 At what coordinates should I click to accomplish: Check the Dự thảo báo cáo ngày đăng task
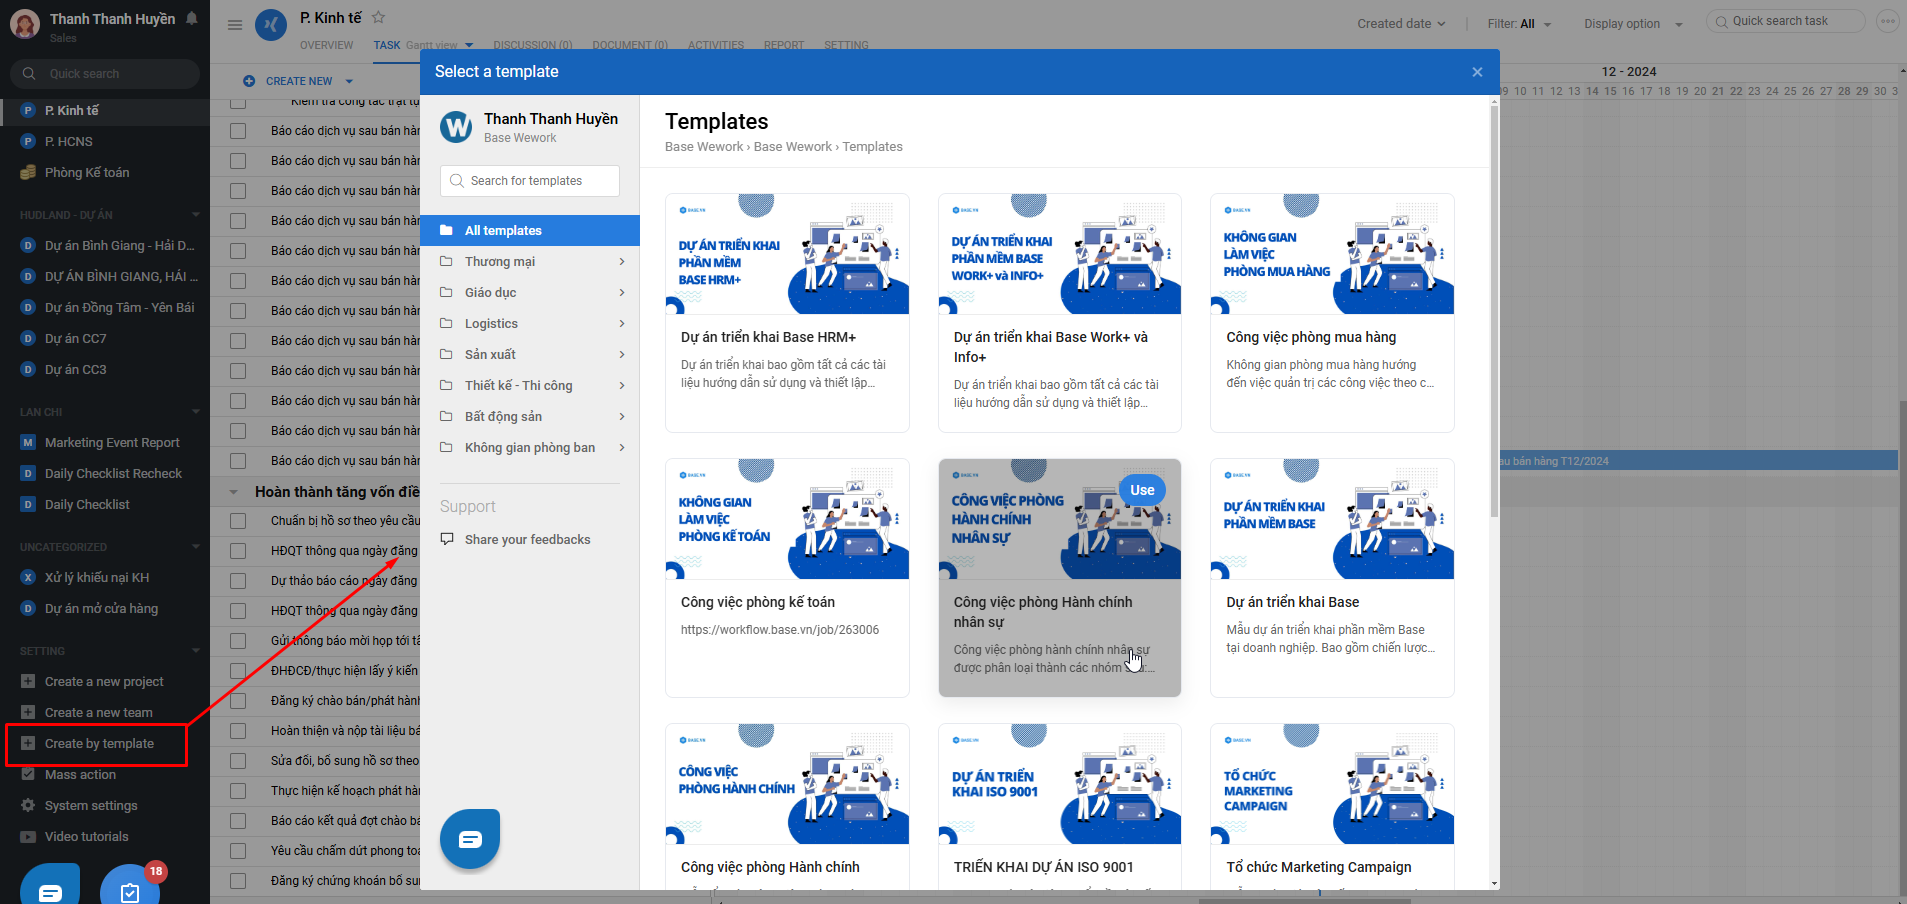point(238,581)
